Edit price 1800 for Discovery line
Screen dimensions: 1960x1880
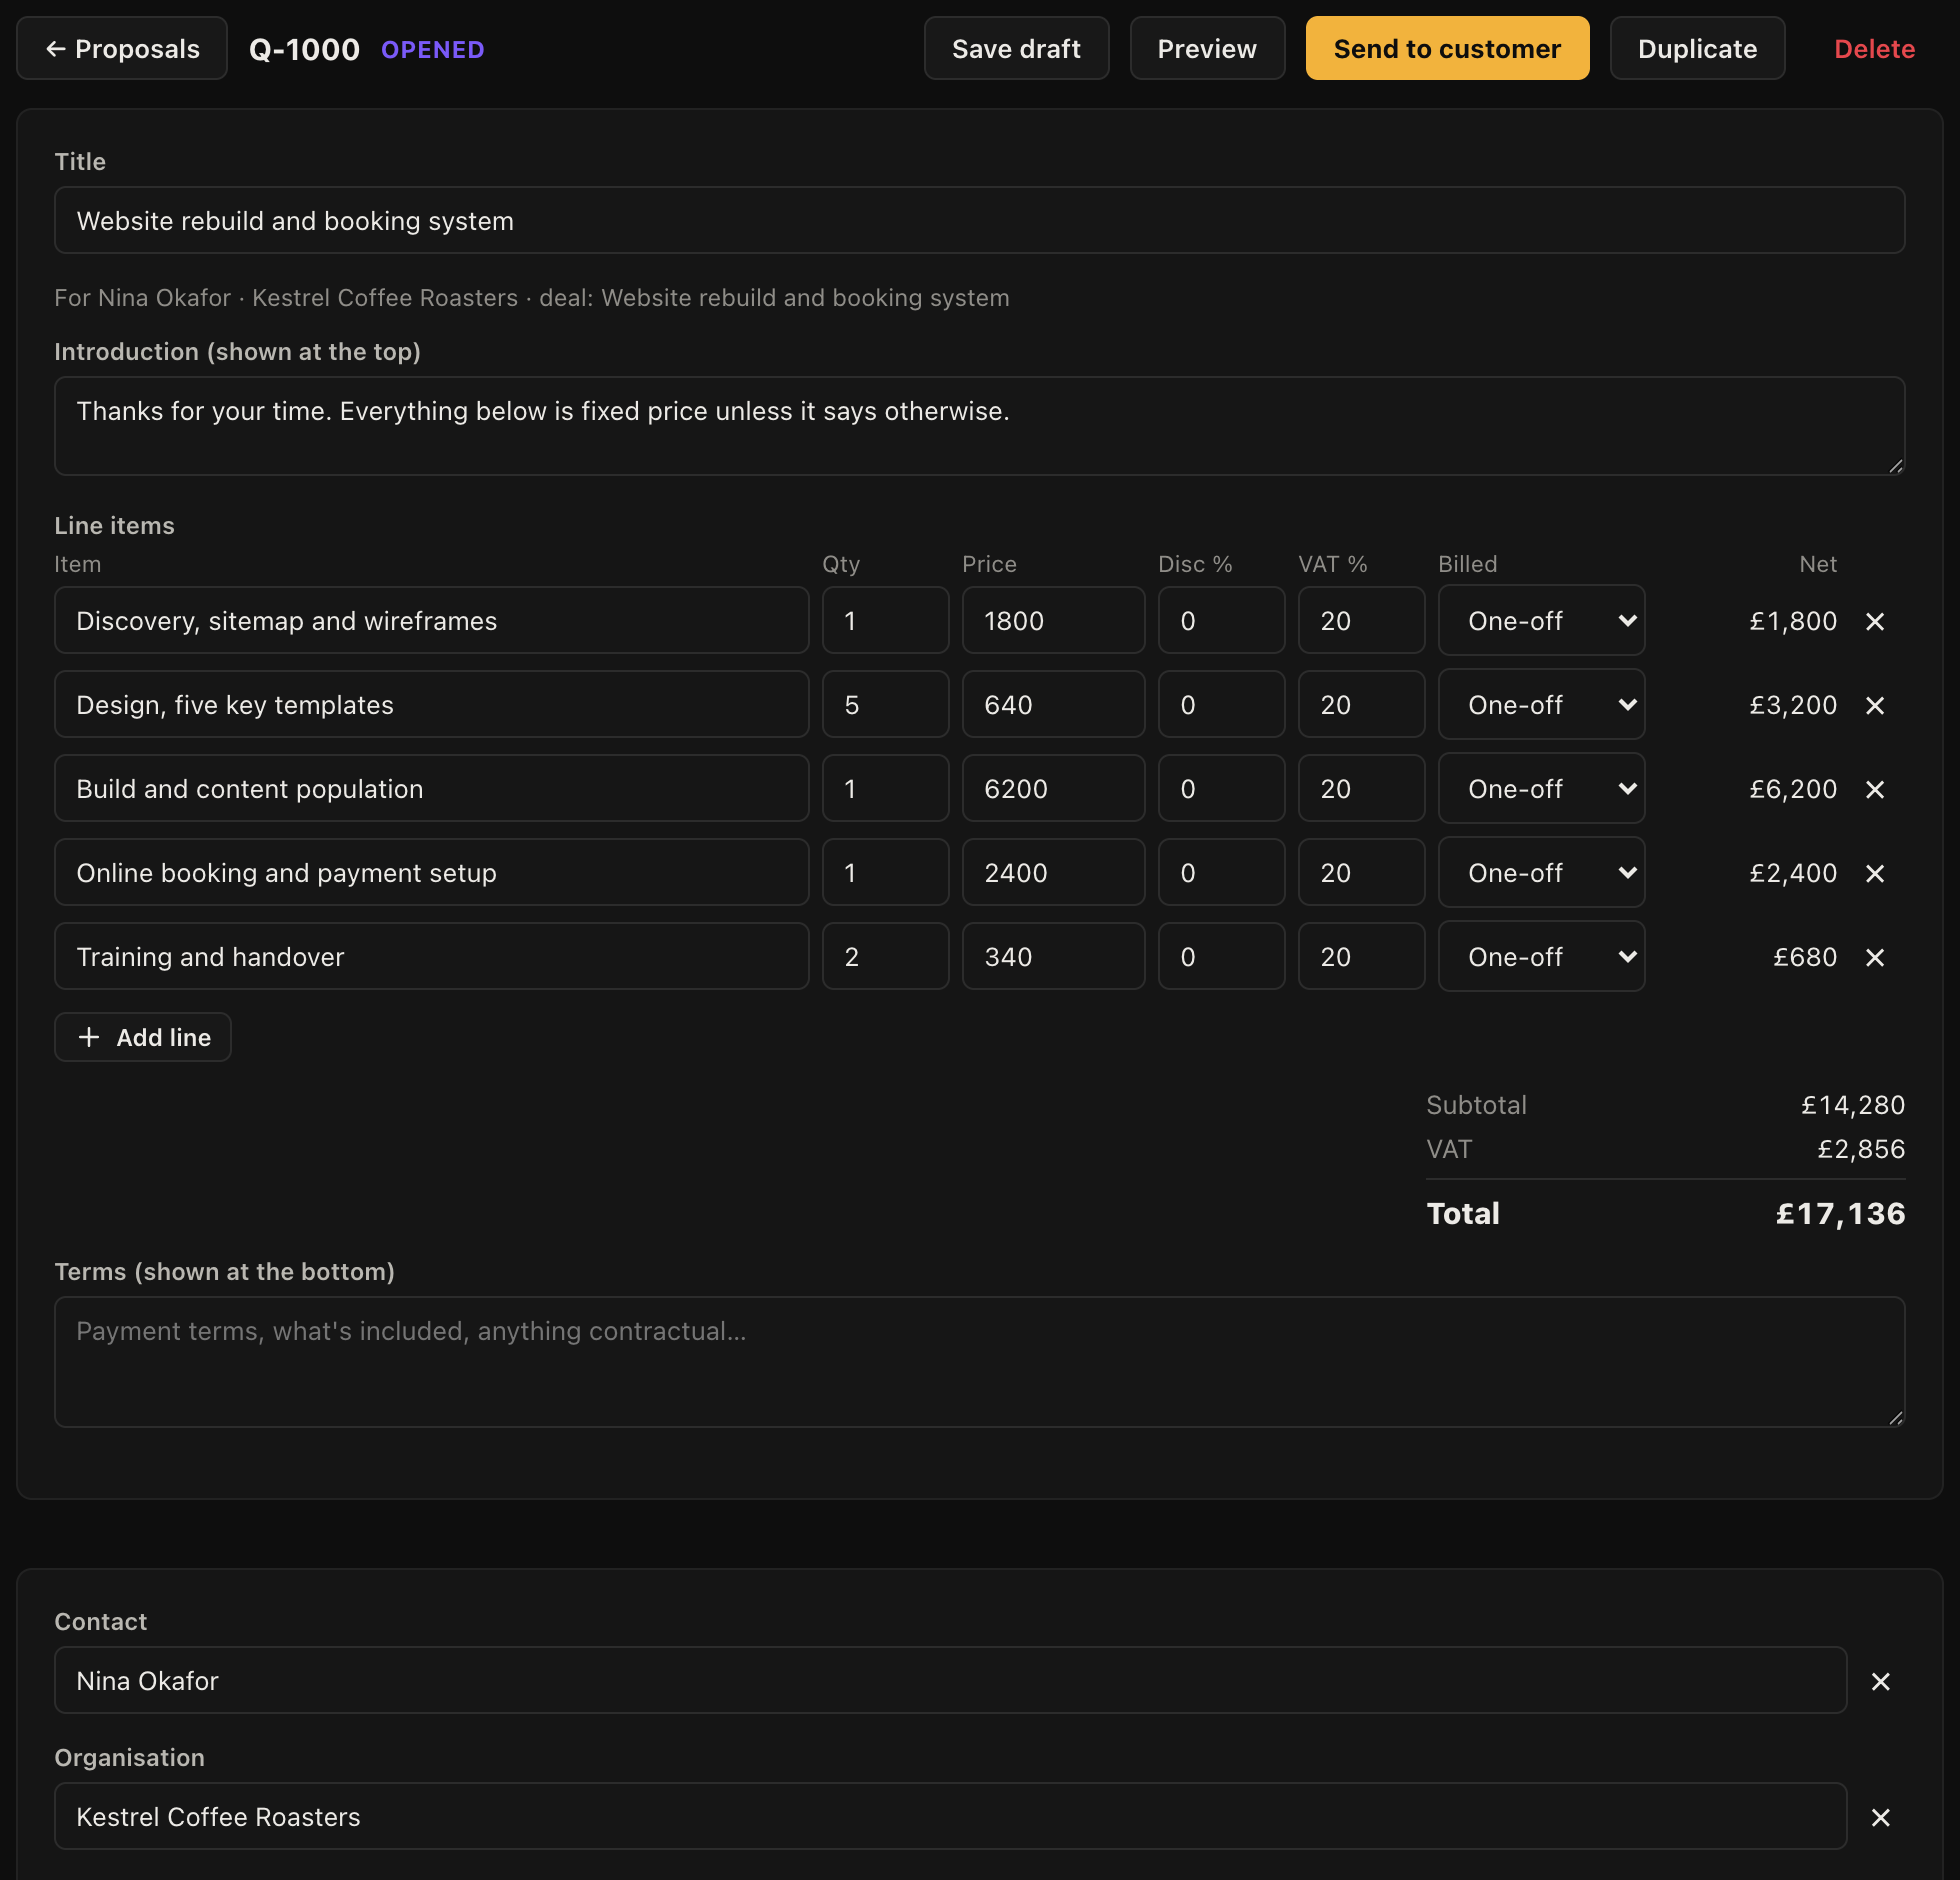point(1053,620)
